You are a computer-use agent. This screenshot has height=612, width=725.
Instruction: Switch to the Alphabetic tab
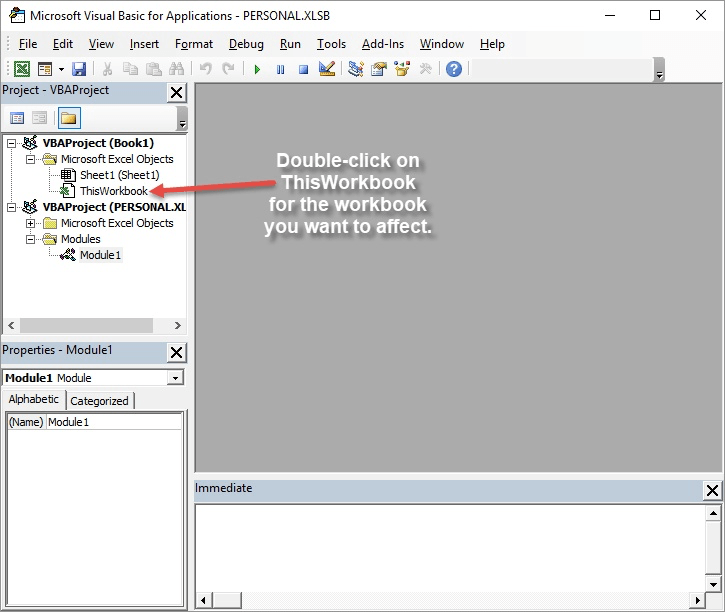point(34,399)
